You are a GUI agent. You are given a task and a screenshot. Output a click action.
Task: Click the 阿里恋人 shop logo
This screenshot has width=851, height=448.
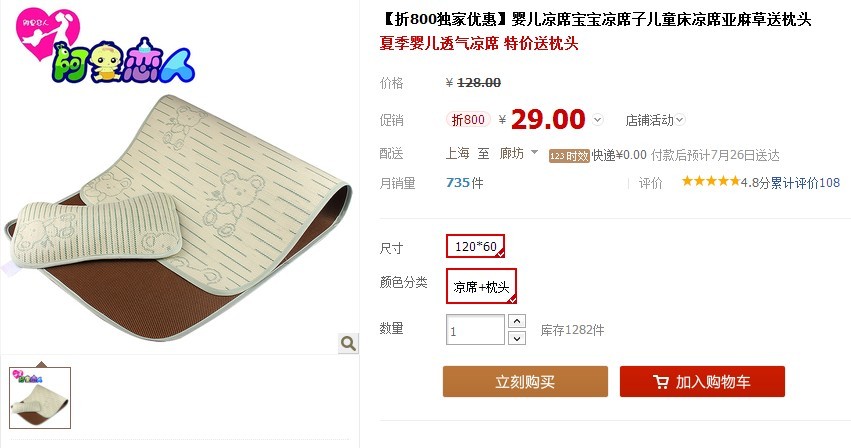tap(105, 47)
